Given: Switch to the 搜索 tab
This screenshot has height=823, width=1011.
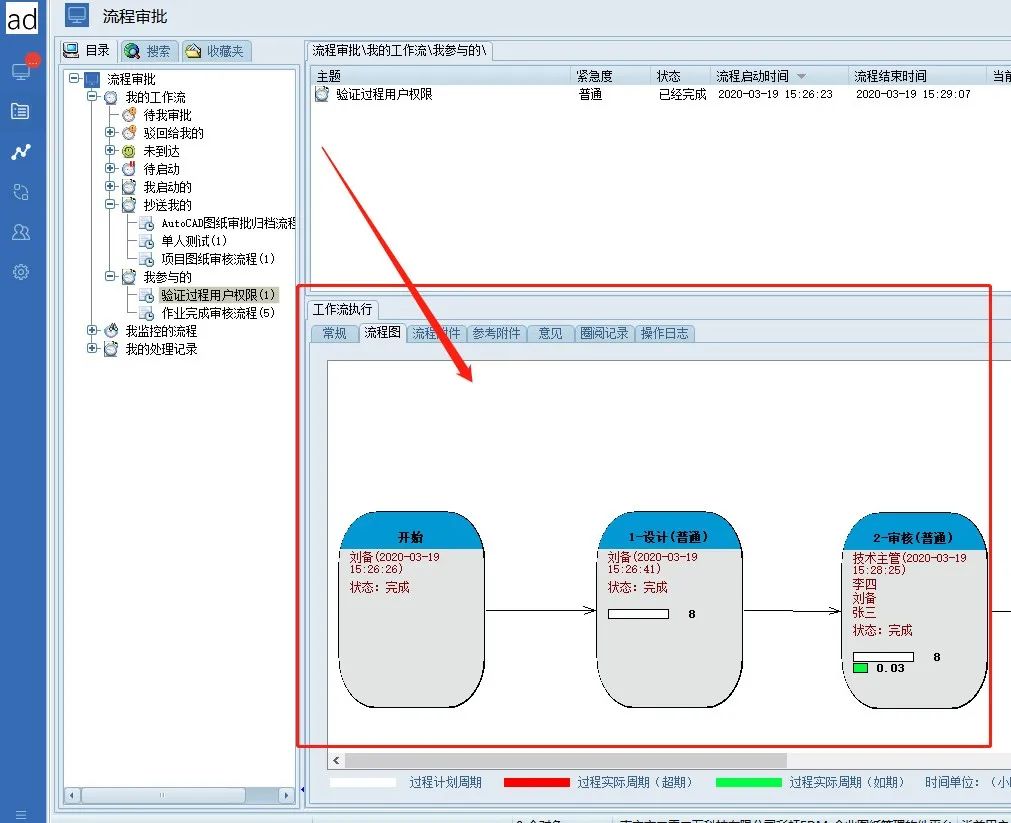Looking at the screenshot, I should (x=148, y=51).
